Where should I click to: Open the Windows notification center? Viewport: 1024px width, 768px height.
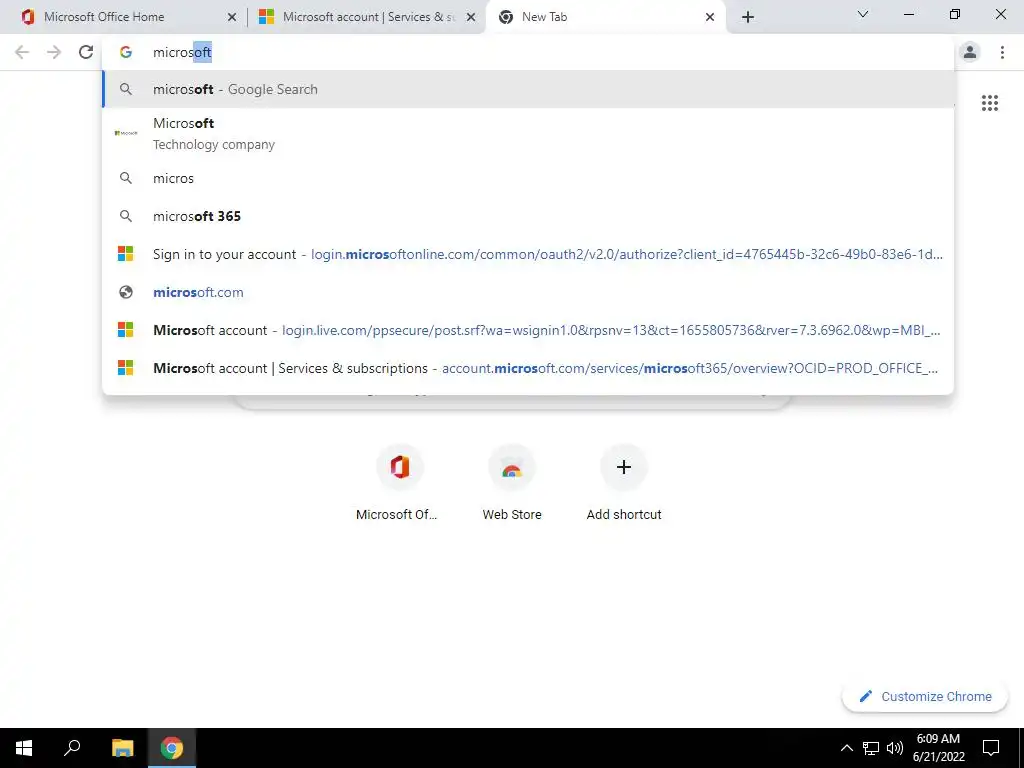991,748
